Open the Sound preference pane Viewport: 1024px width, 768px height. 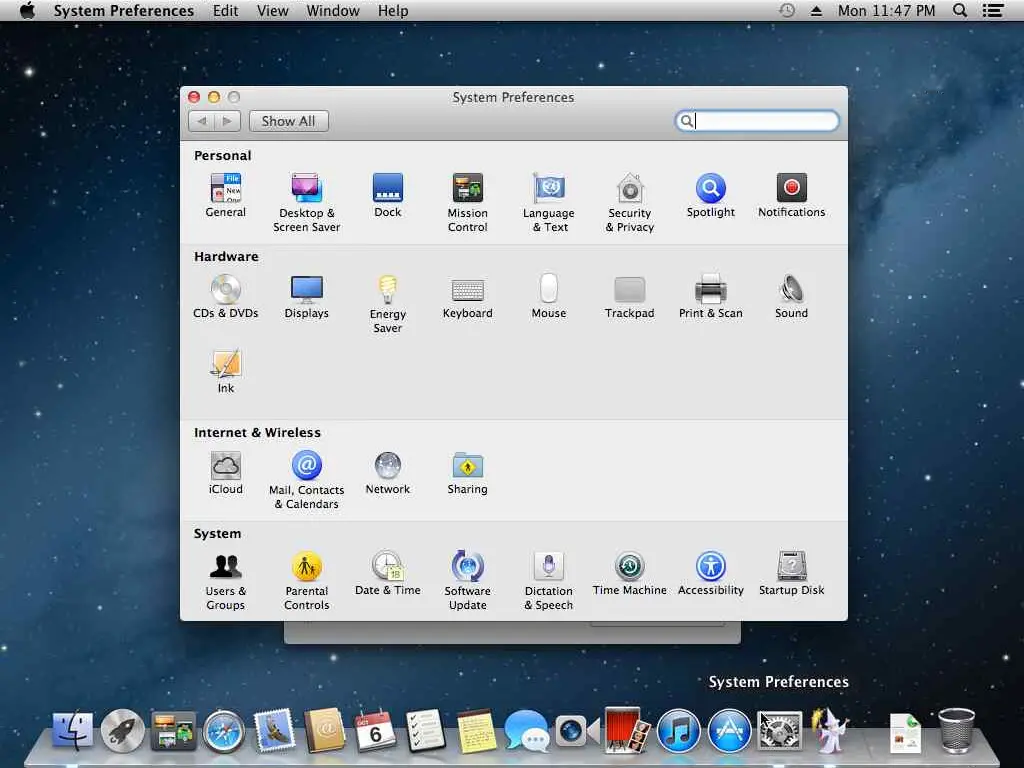coord(792,296)
